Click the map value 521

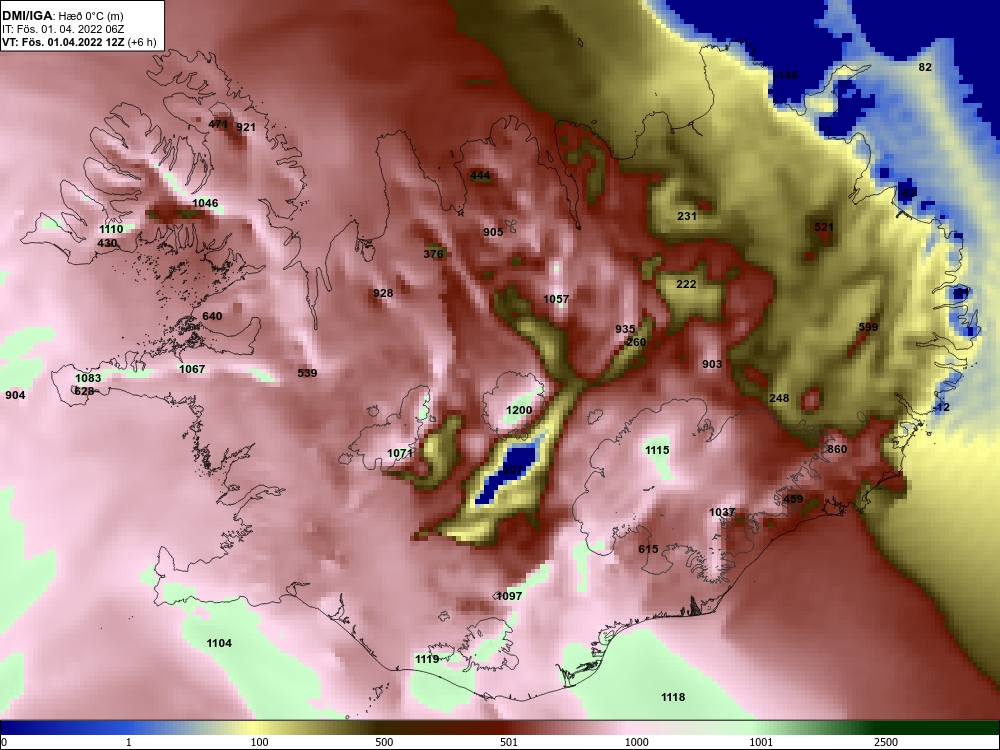tap(824, 227)
